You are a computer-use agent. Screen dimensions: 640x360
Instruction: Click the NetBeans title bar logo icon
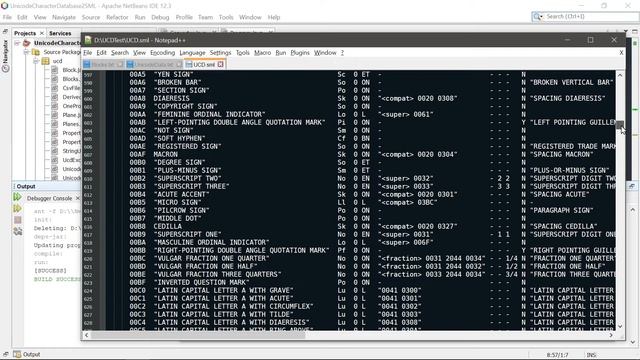click(4, 6)
